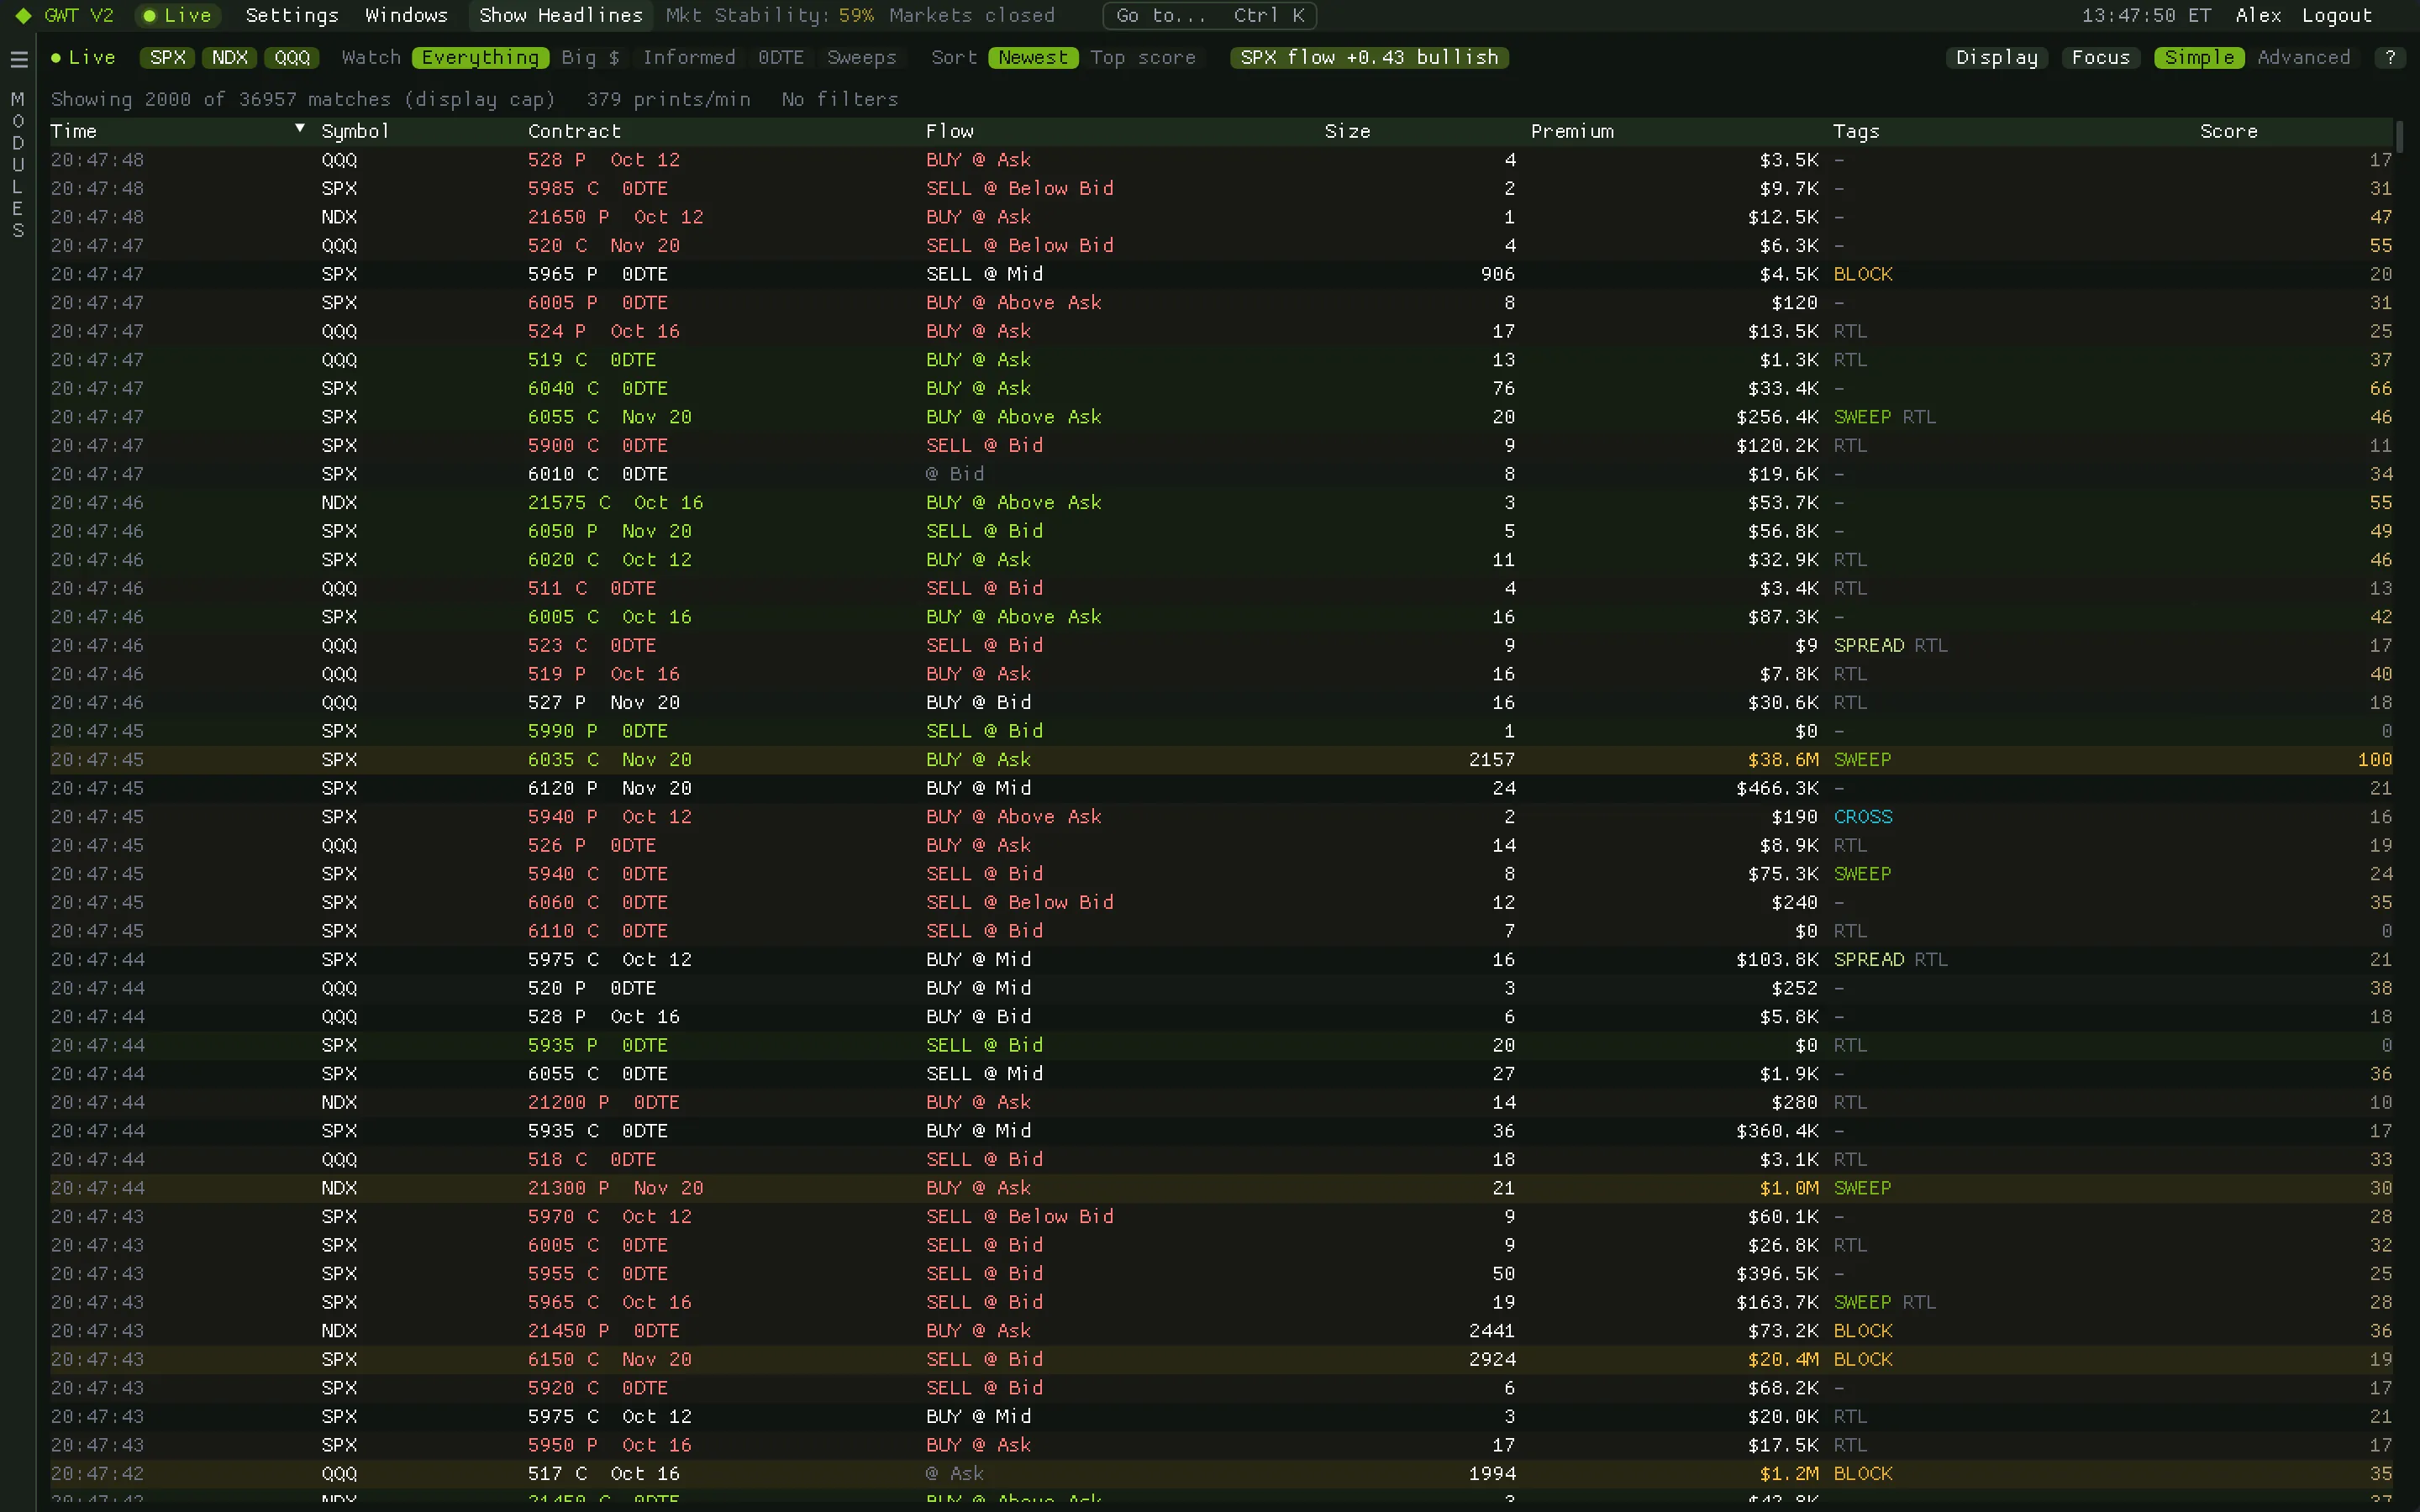Click the green GWT V2 diamond logo

click(23, 15)
